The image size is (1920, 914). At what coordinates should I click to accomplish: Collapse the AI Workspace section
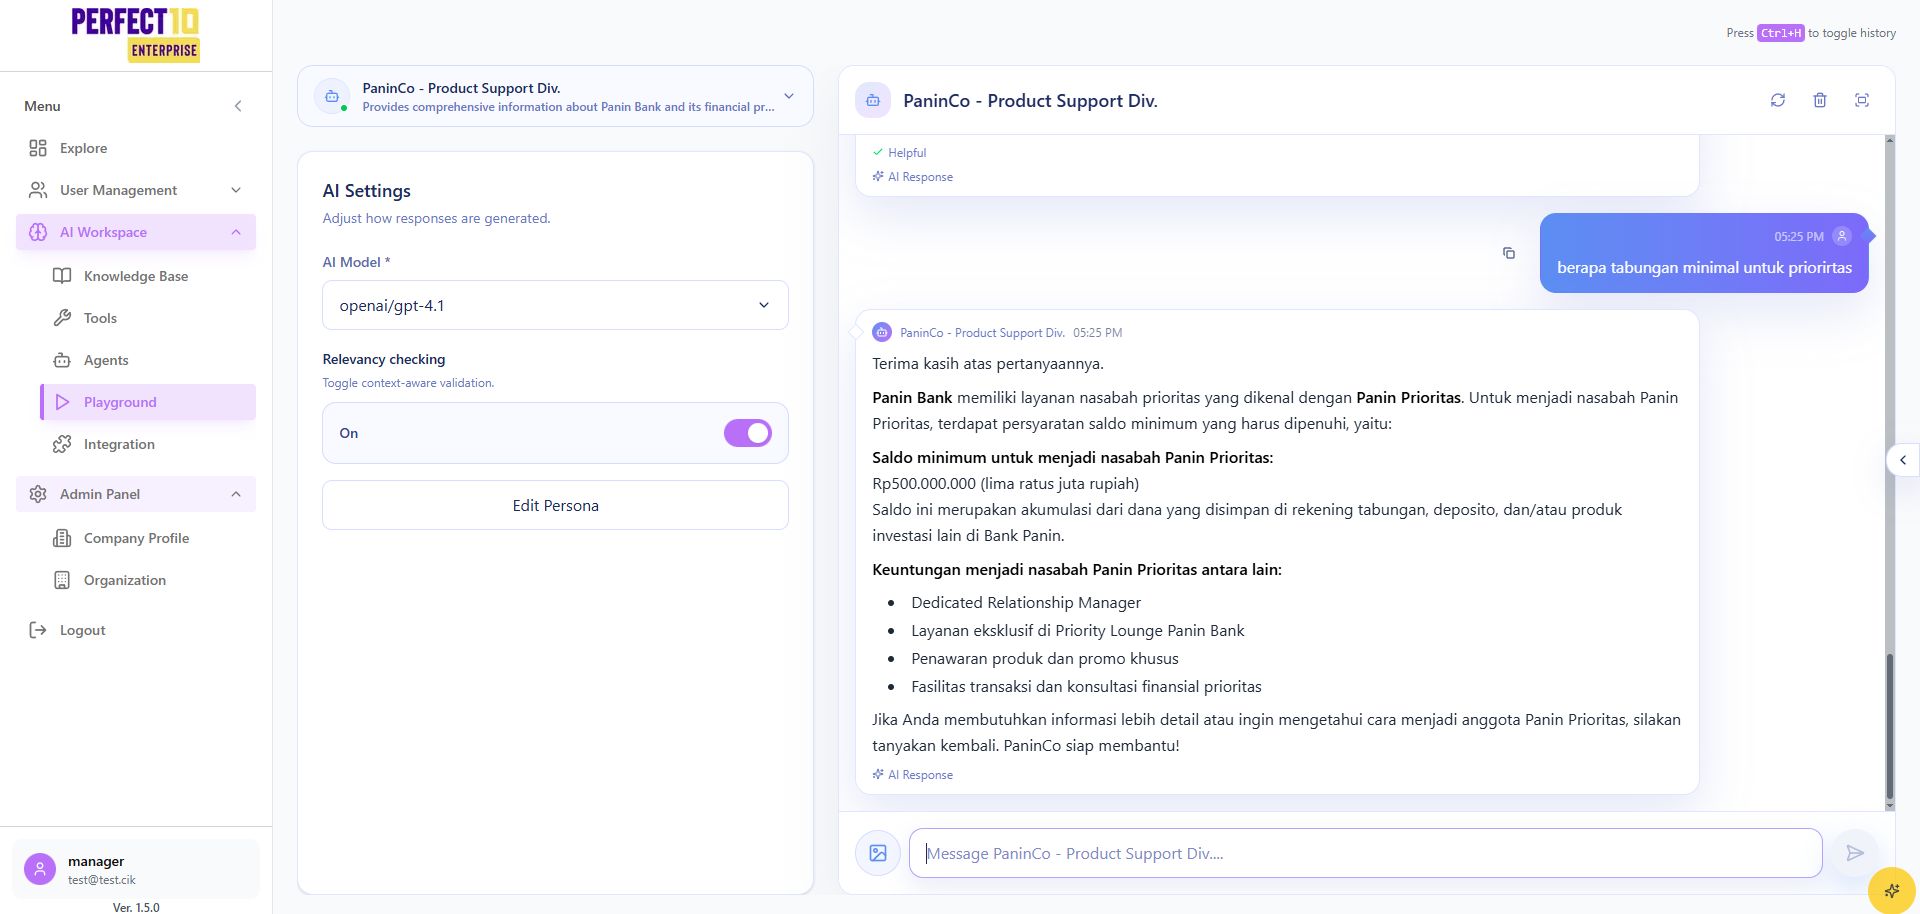point(136,232)
